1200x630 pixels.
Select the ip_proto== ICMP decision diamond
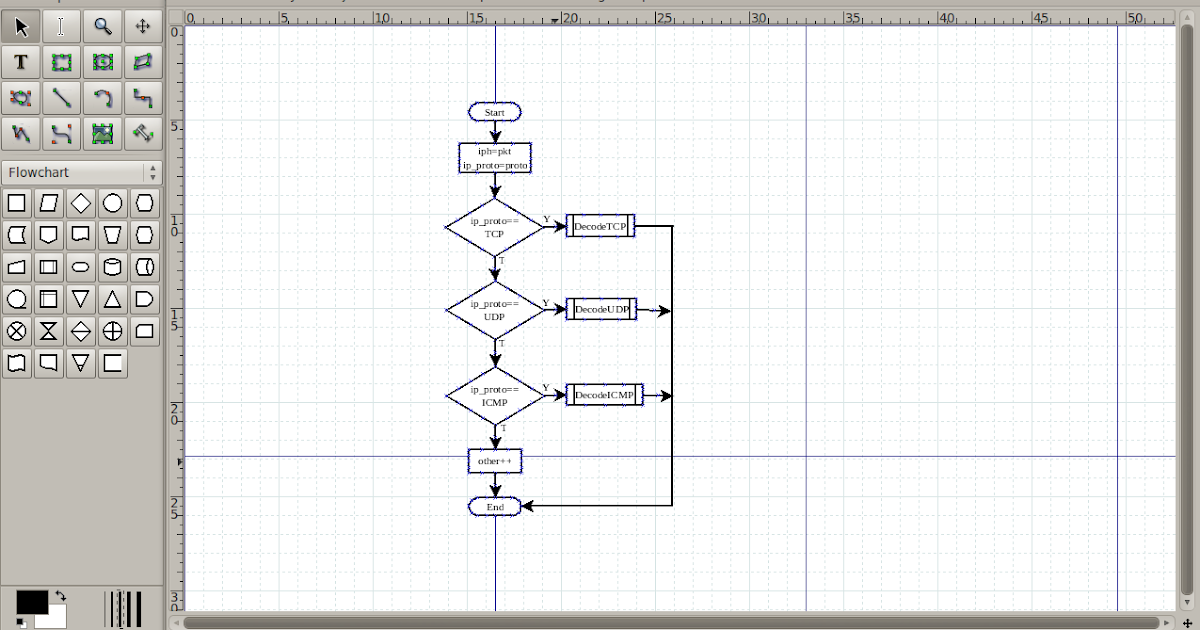(x=495, y=395)
